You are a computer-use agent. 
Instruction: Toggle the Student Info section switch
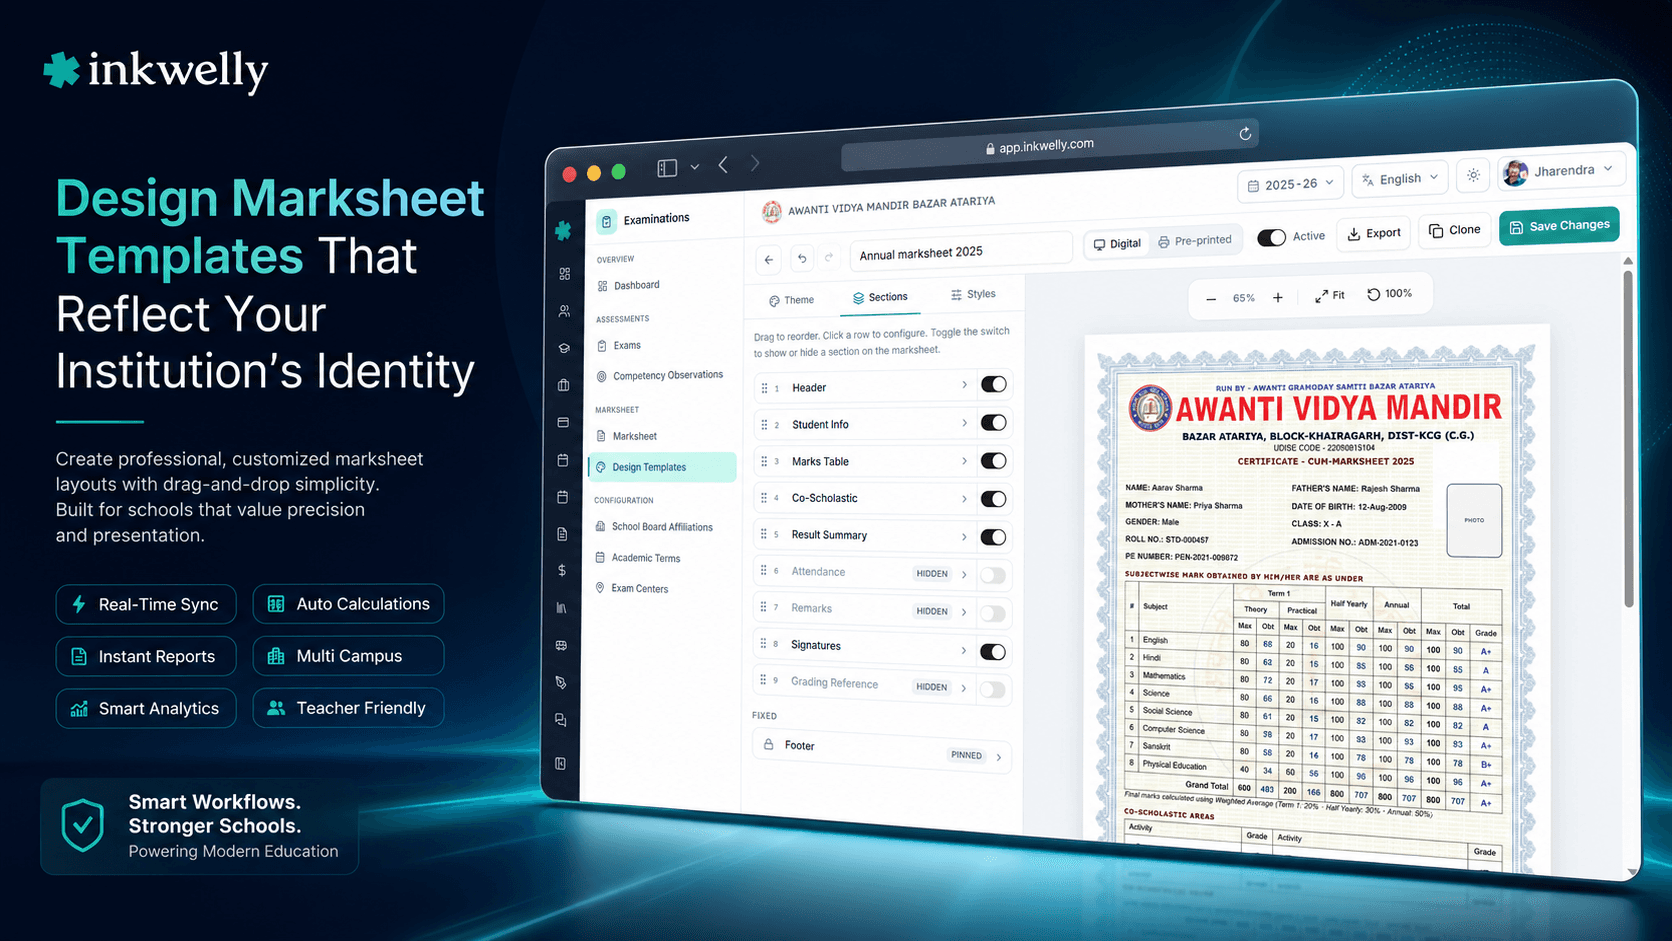pyautogui.click(x=993, y=422)
